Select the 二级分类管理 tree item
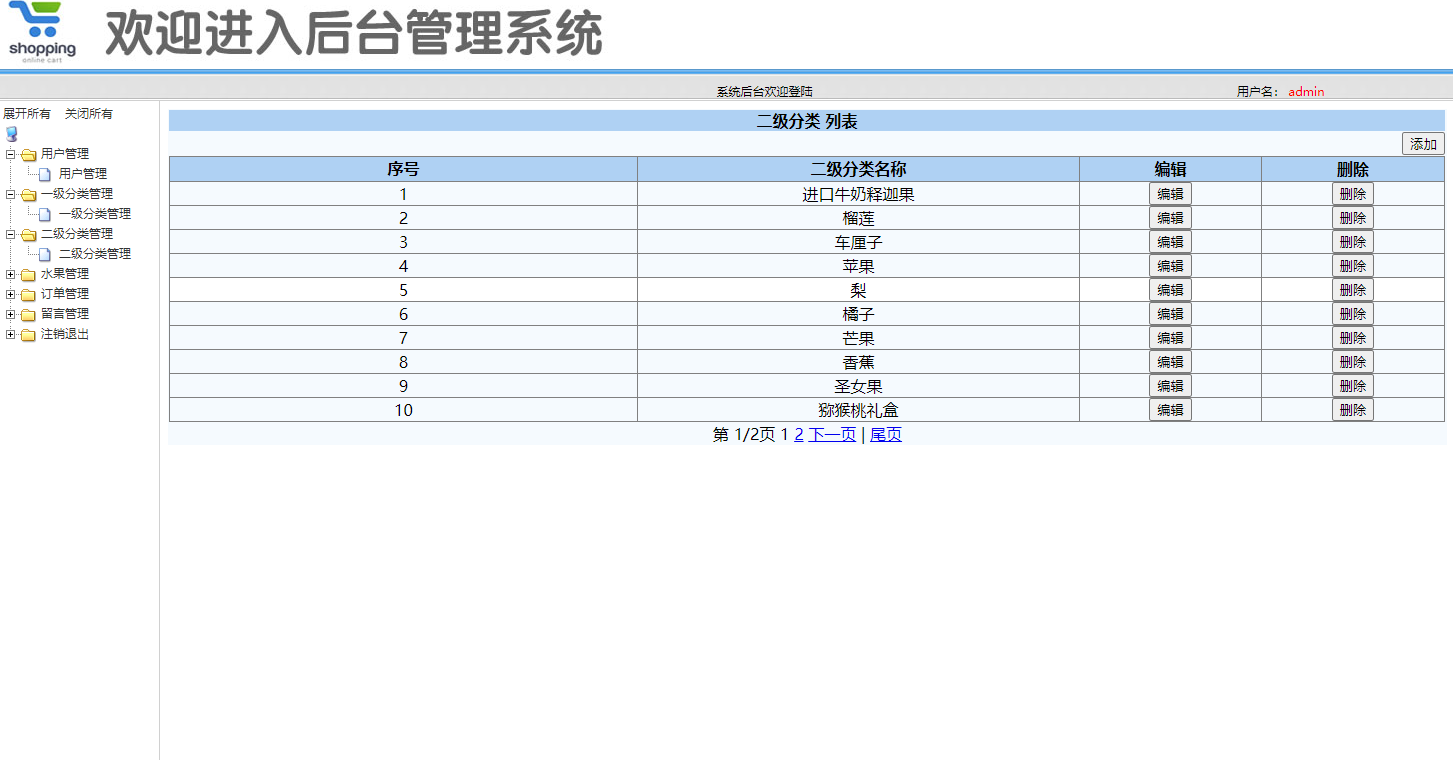The height and width of the screenshot is (760, 1453). click(x=98, y=253)
